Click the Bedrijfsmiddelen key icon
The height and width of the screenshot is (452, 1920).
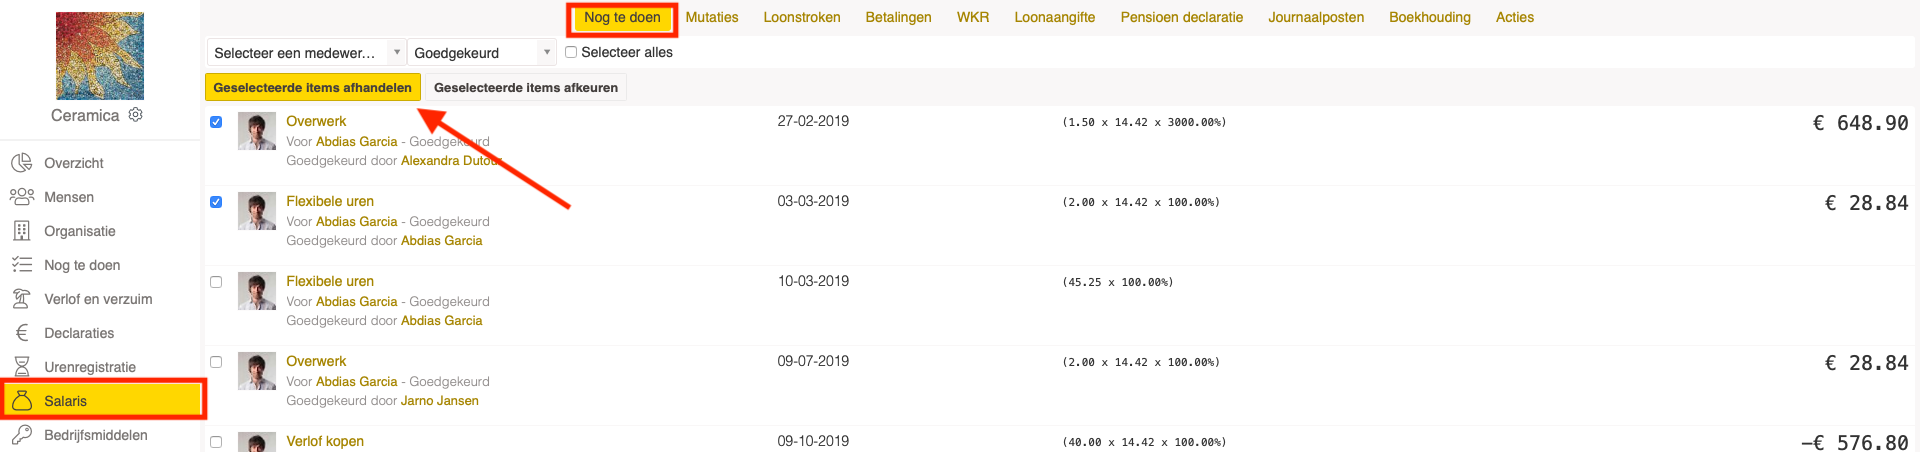pyautogui.click(x=21, y=435)
